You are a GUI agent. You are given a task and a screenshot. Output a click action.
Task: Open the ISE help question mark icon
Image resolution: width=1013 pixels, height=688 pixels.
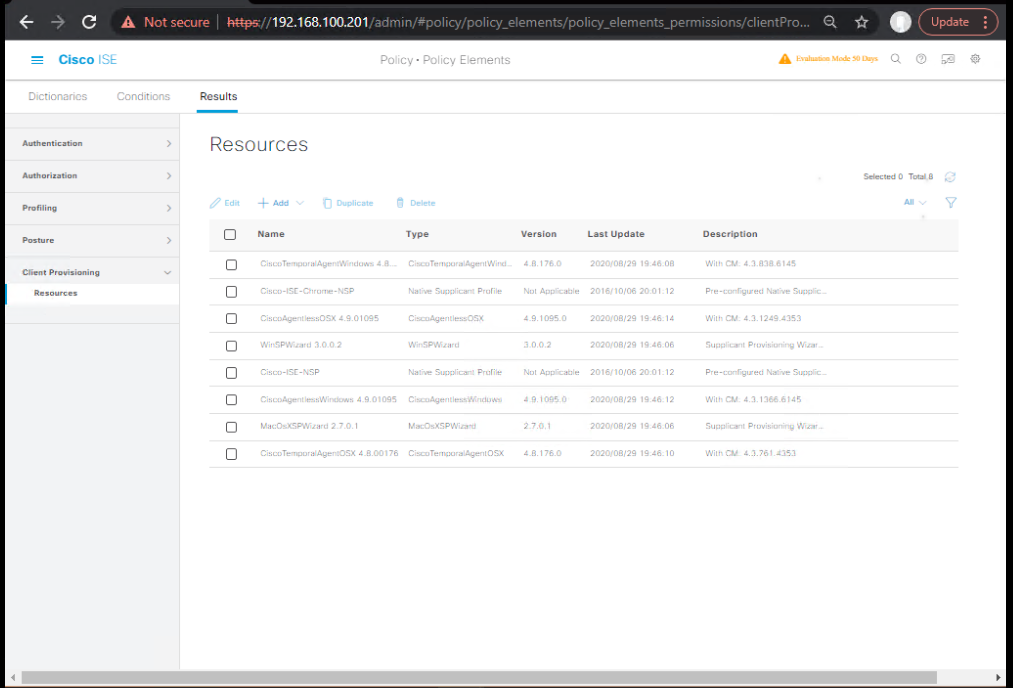tap(921, 59)
